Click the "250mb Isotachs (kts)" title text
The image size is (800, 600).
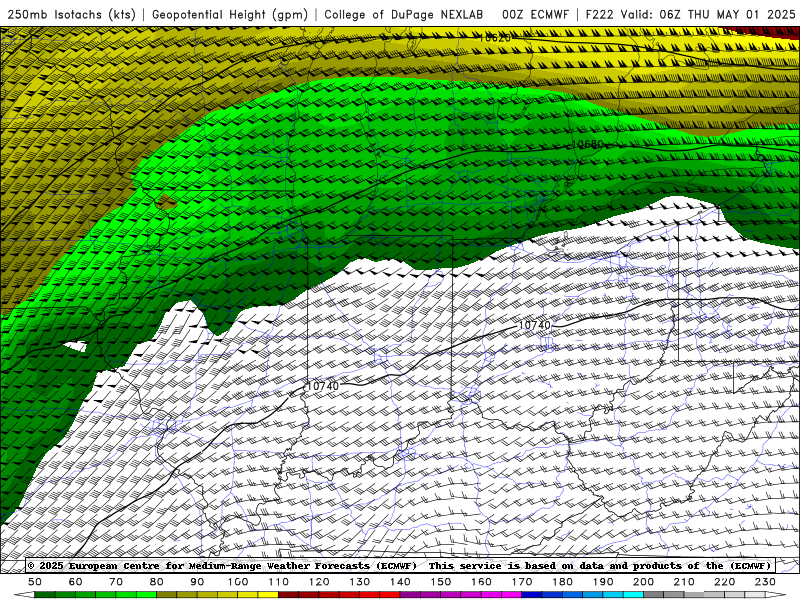coord(71,15)
